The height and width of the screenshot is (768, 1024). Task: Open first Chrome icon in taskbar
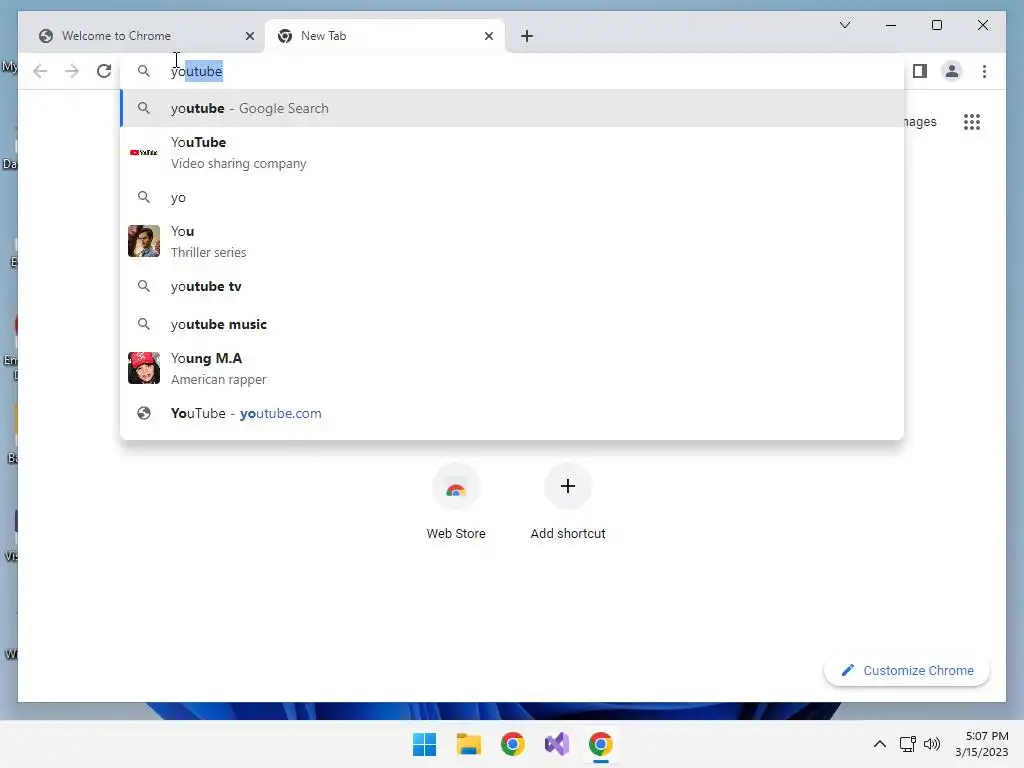513,744
